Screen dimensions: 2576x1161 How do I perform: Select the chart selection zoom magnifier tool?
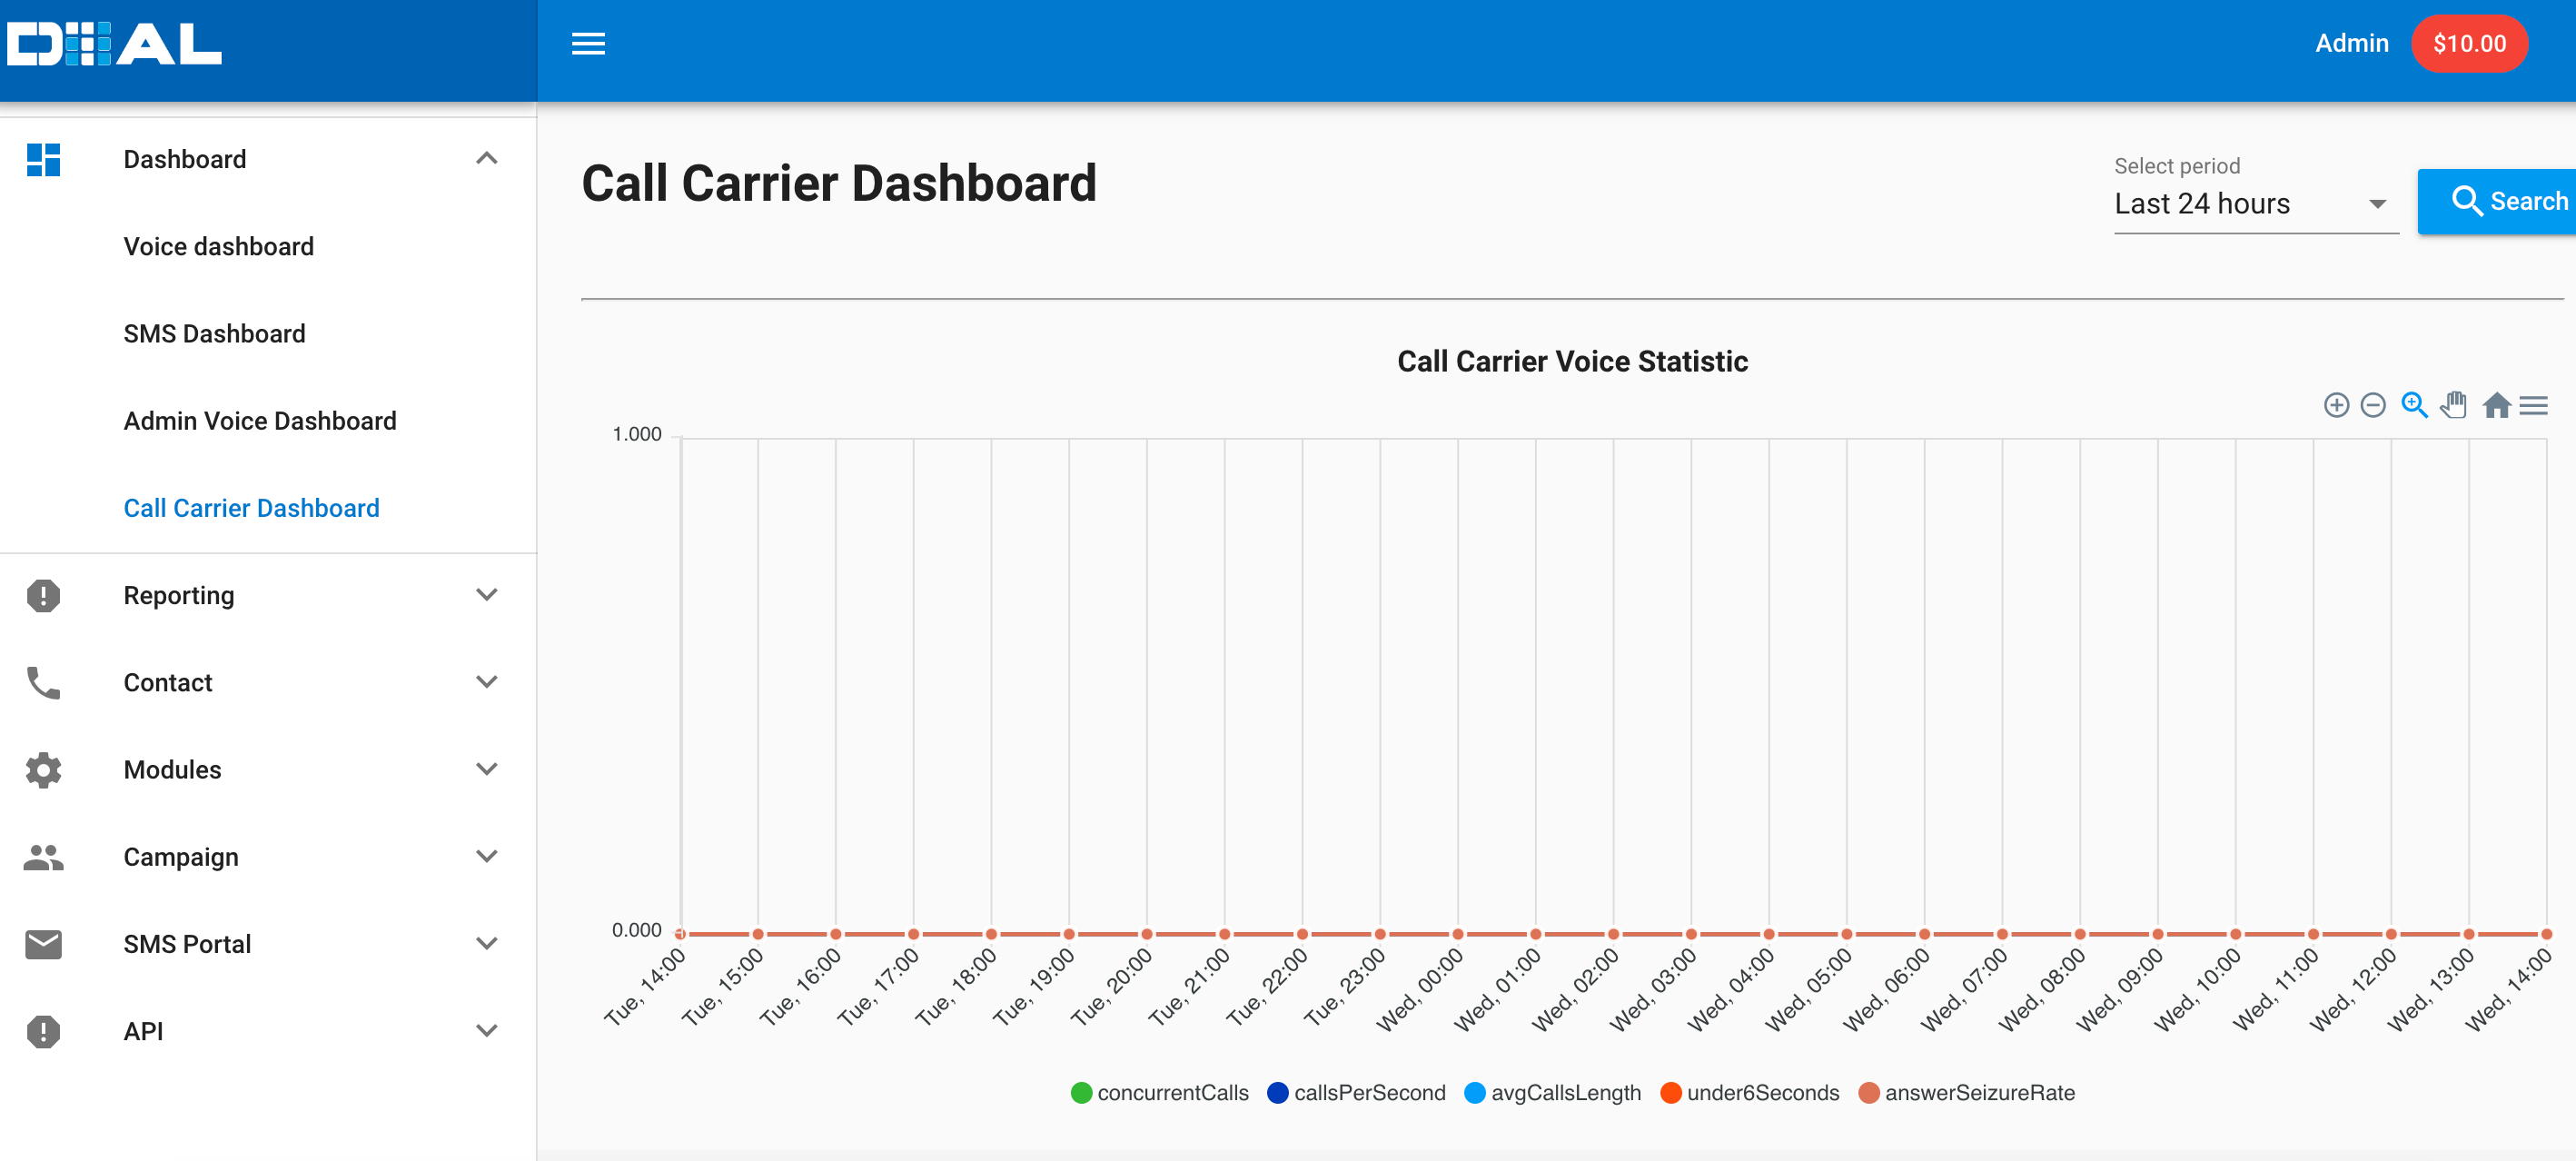pos(2414,405)
